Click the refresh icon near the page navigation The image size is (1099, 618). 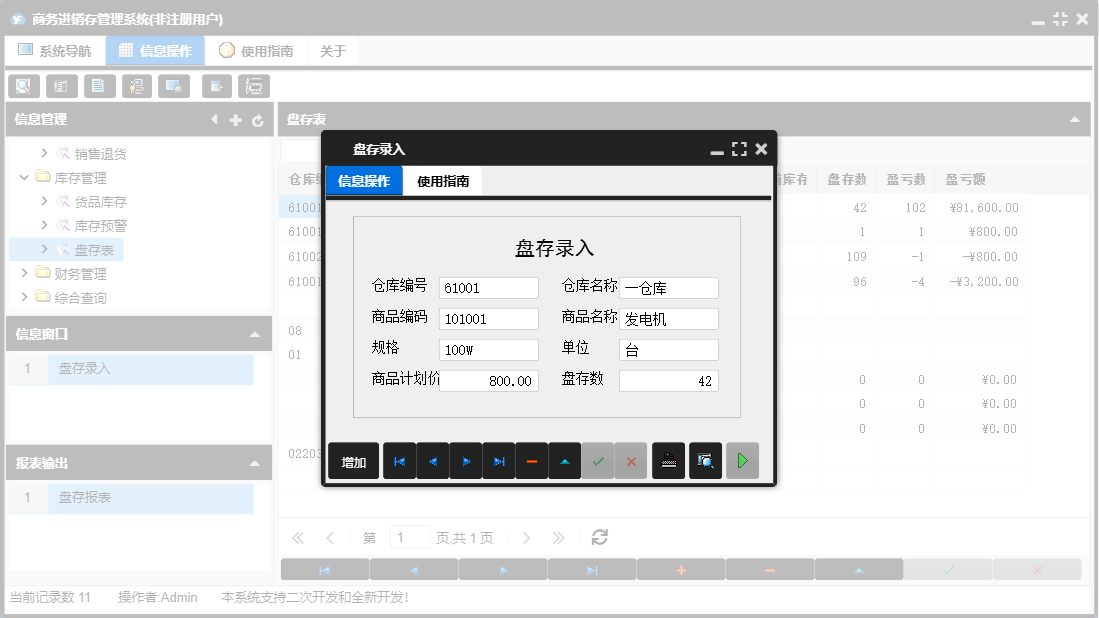point(598,536)
